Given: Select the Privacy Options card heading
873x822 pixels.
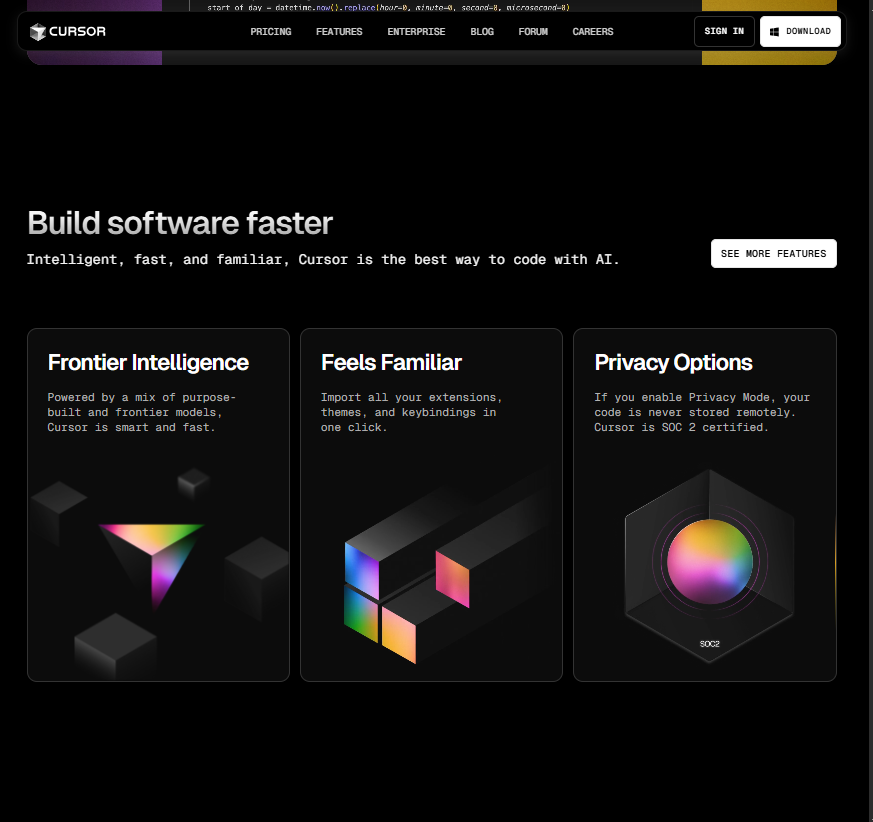Looking at the screenshot, I should tap(674, 363).
